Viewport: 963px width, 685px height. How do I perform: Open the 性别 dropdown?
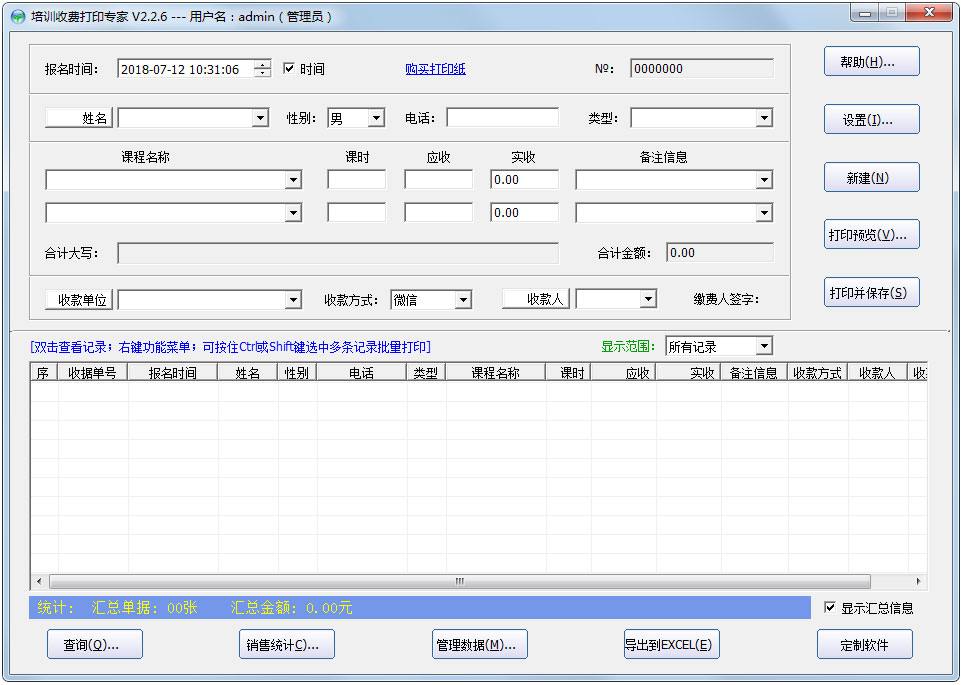[376, 118]
